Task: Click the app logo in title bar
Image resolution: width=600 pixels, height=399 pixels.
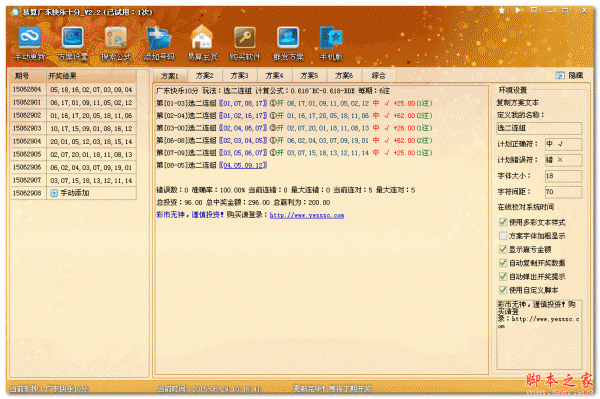Action: pos(15,12)
